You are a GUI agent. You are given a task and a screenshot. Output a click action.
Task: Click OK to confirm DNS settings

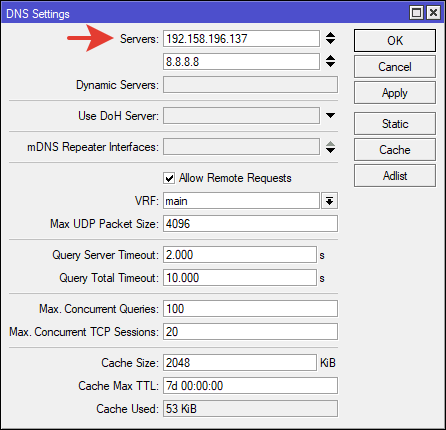click(395, 41)
